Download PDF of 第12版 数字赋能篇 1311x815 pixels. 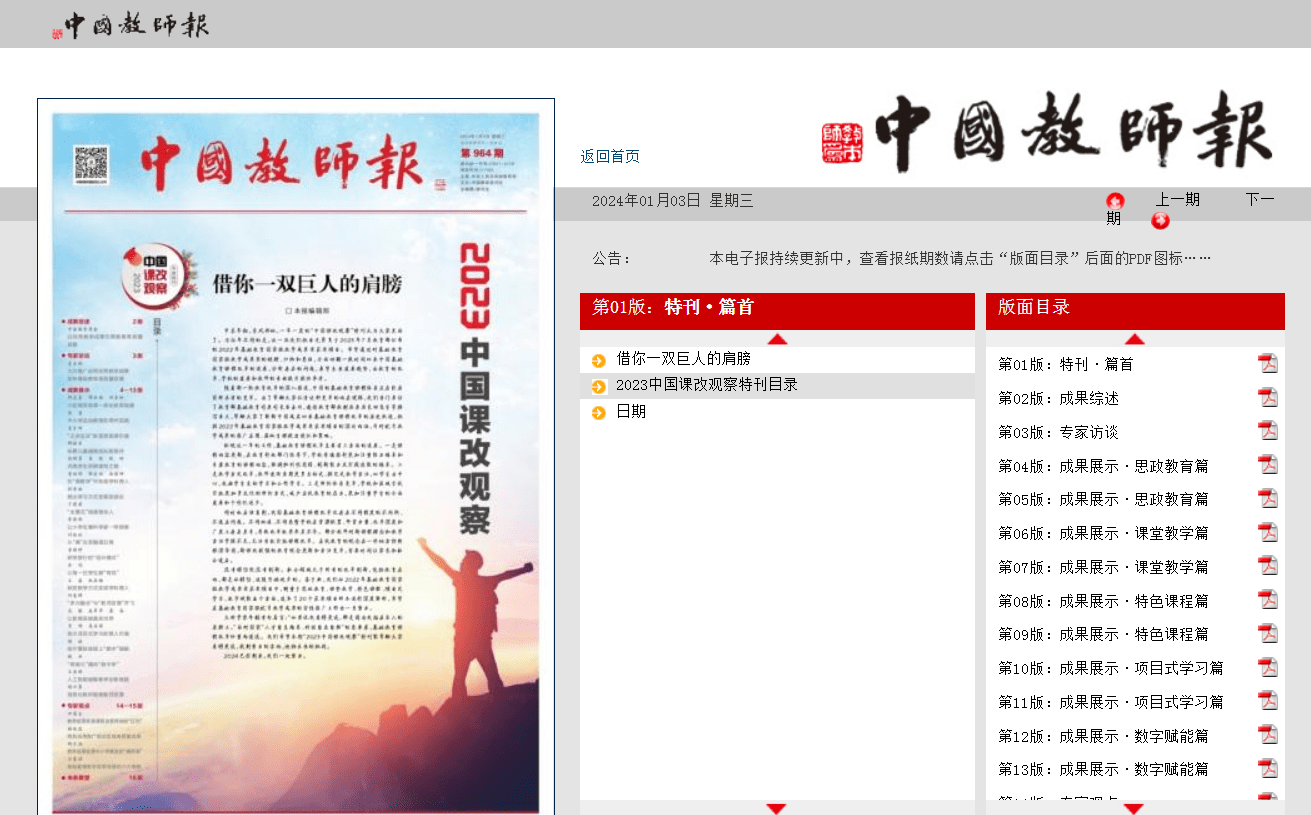coord(1268,735)
